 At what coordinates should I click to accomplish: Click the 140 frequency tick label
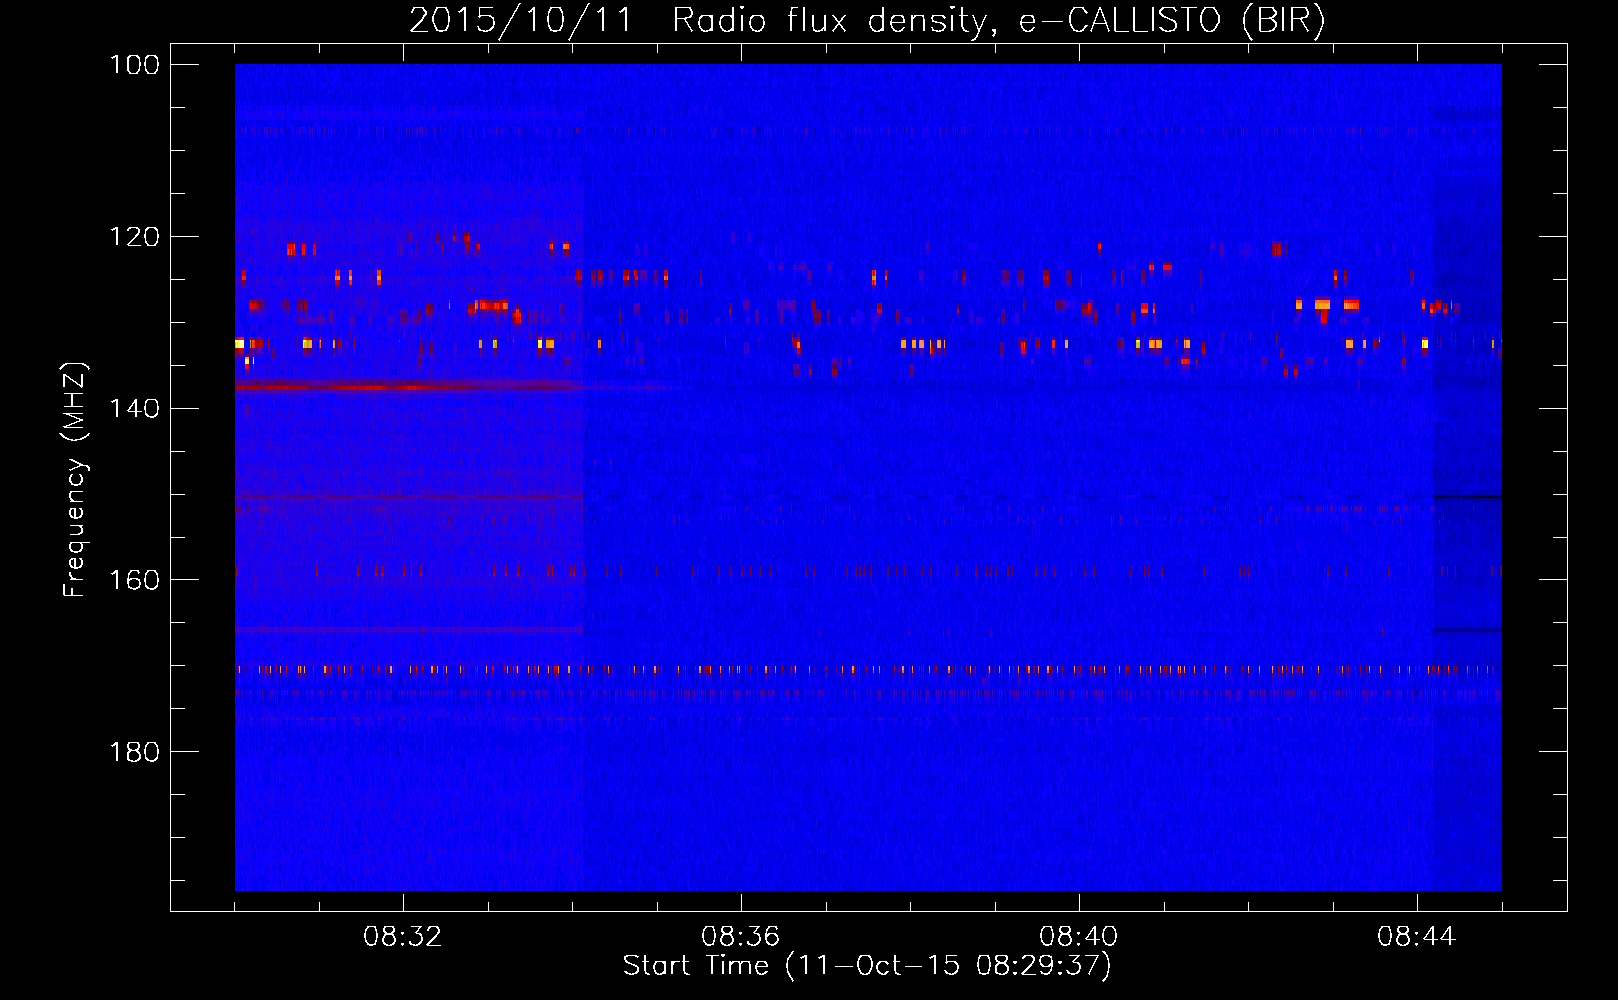coord(135,409)
